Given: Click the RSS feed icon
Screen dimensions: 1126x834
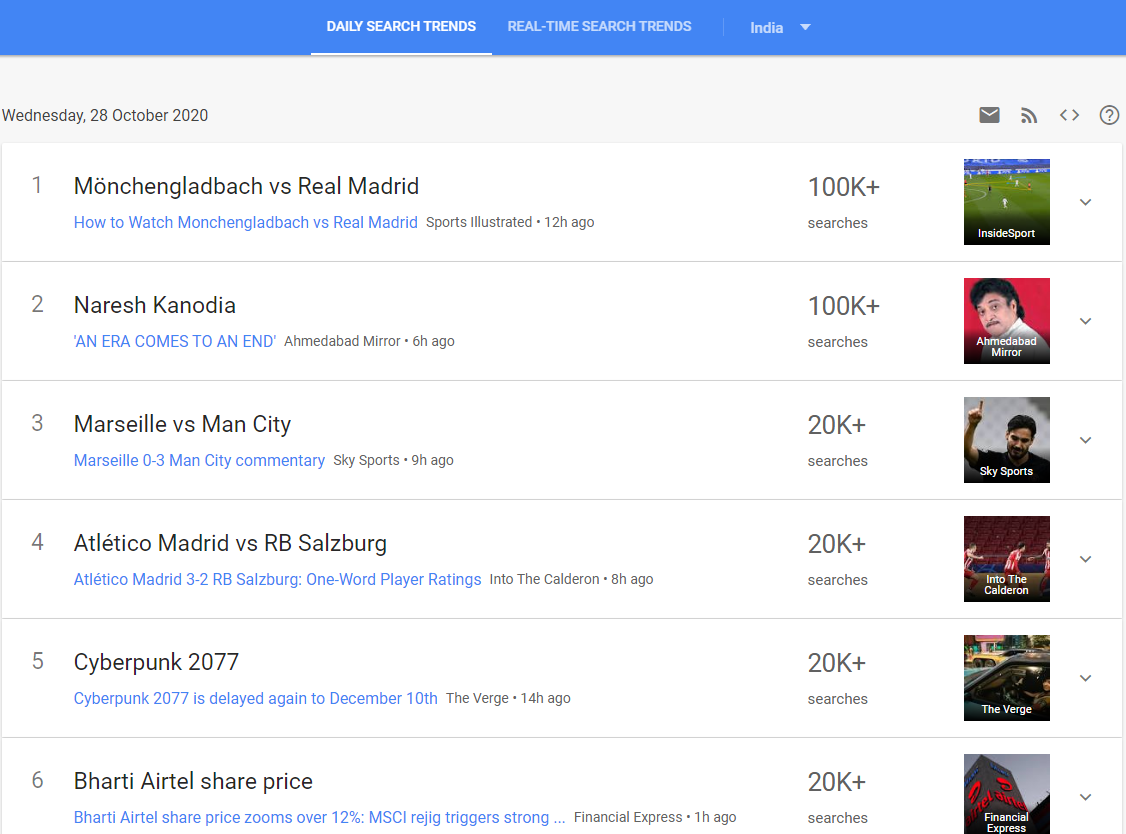Looking at the screenshot, I should click(x=1029, y=115).
